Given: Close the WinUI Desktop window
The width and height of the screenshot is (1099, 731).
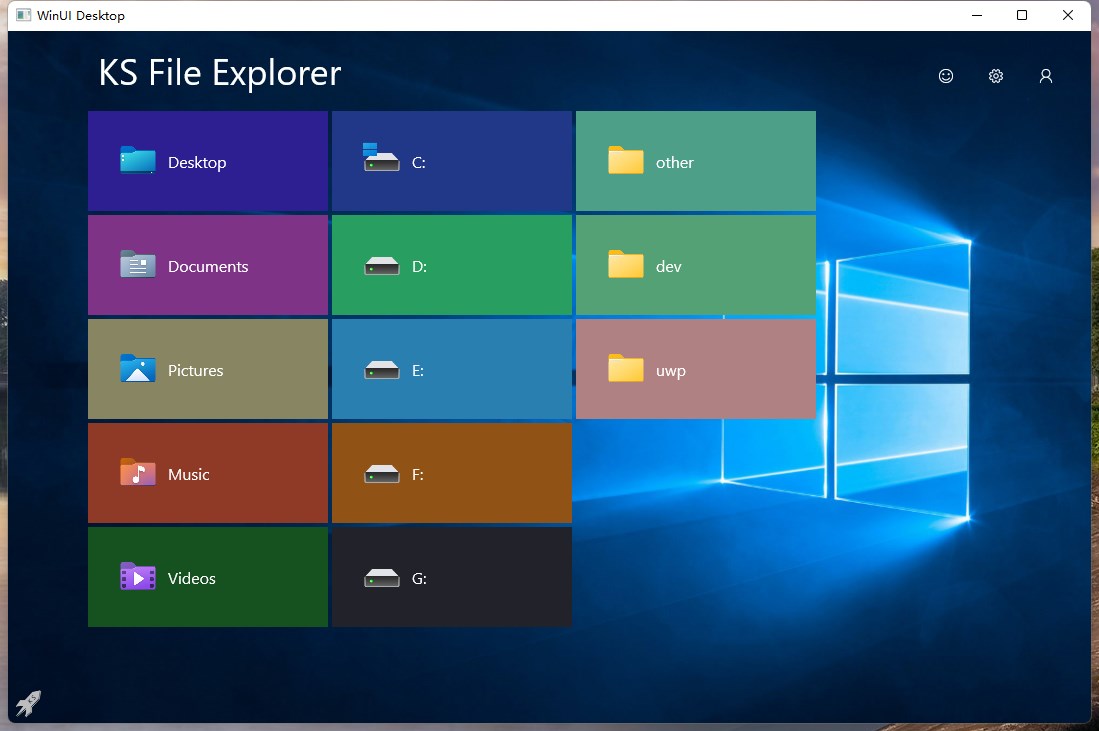Looking at the screenshot, I should (1067, 15).
